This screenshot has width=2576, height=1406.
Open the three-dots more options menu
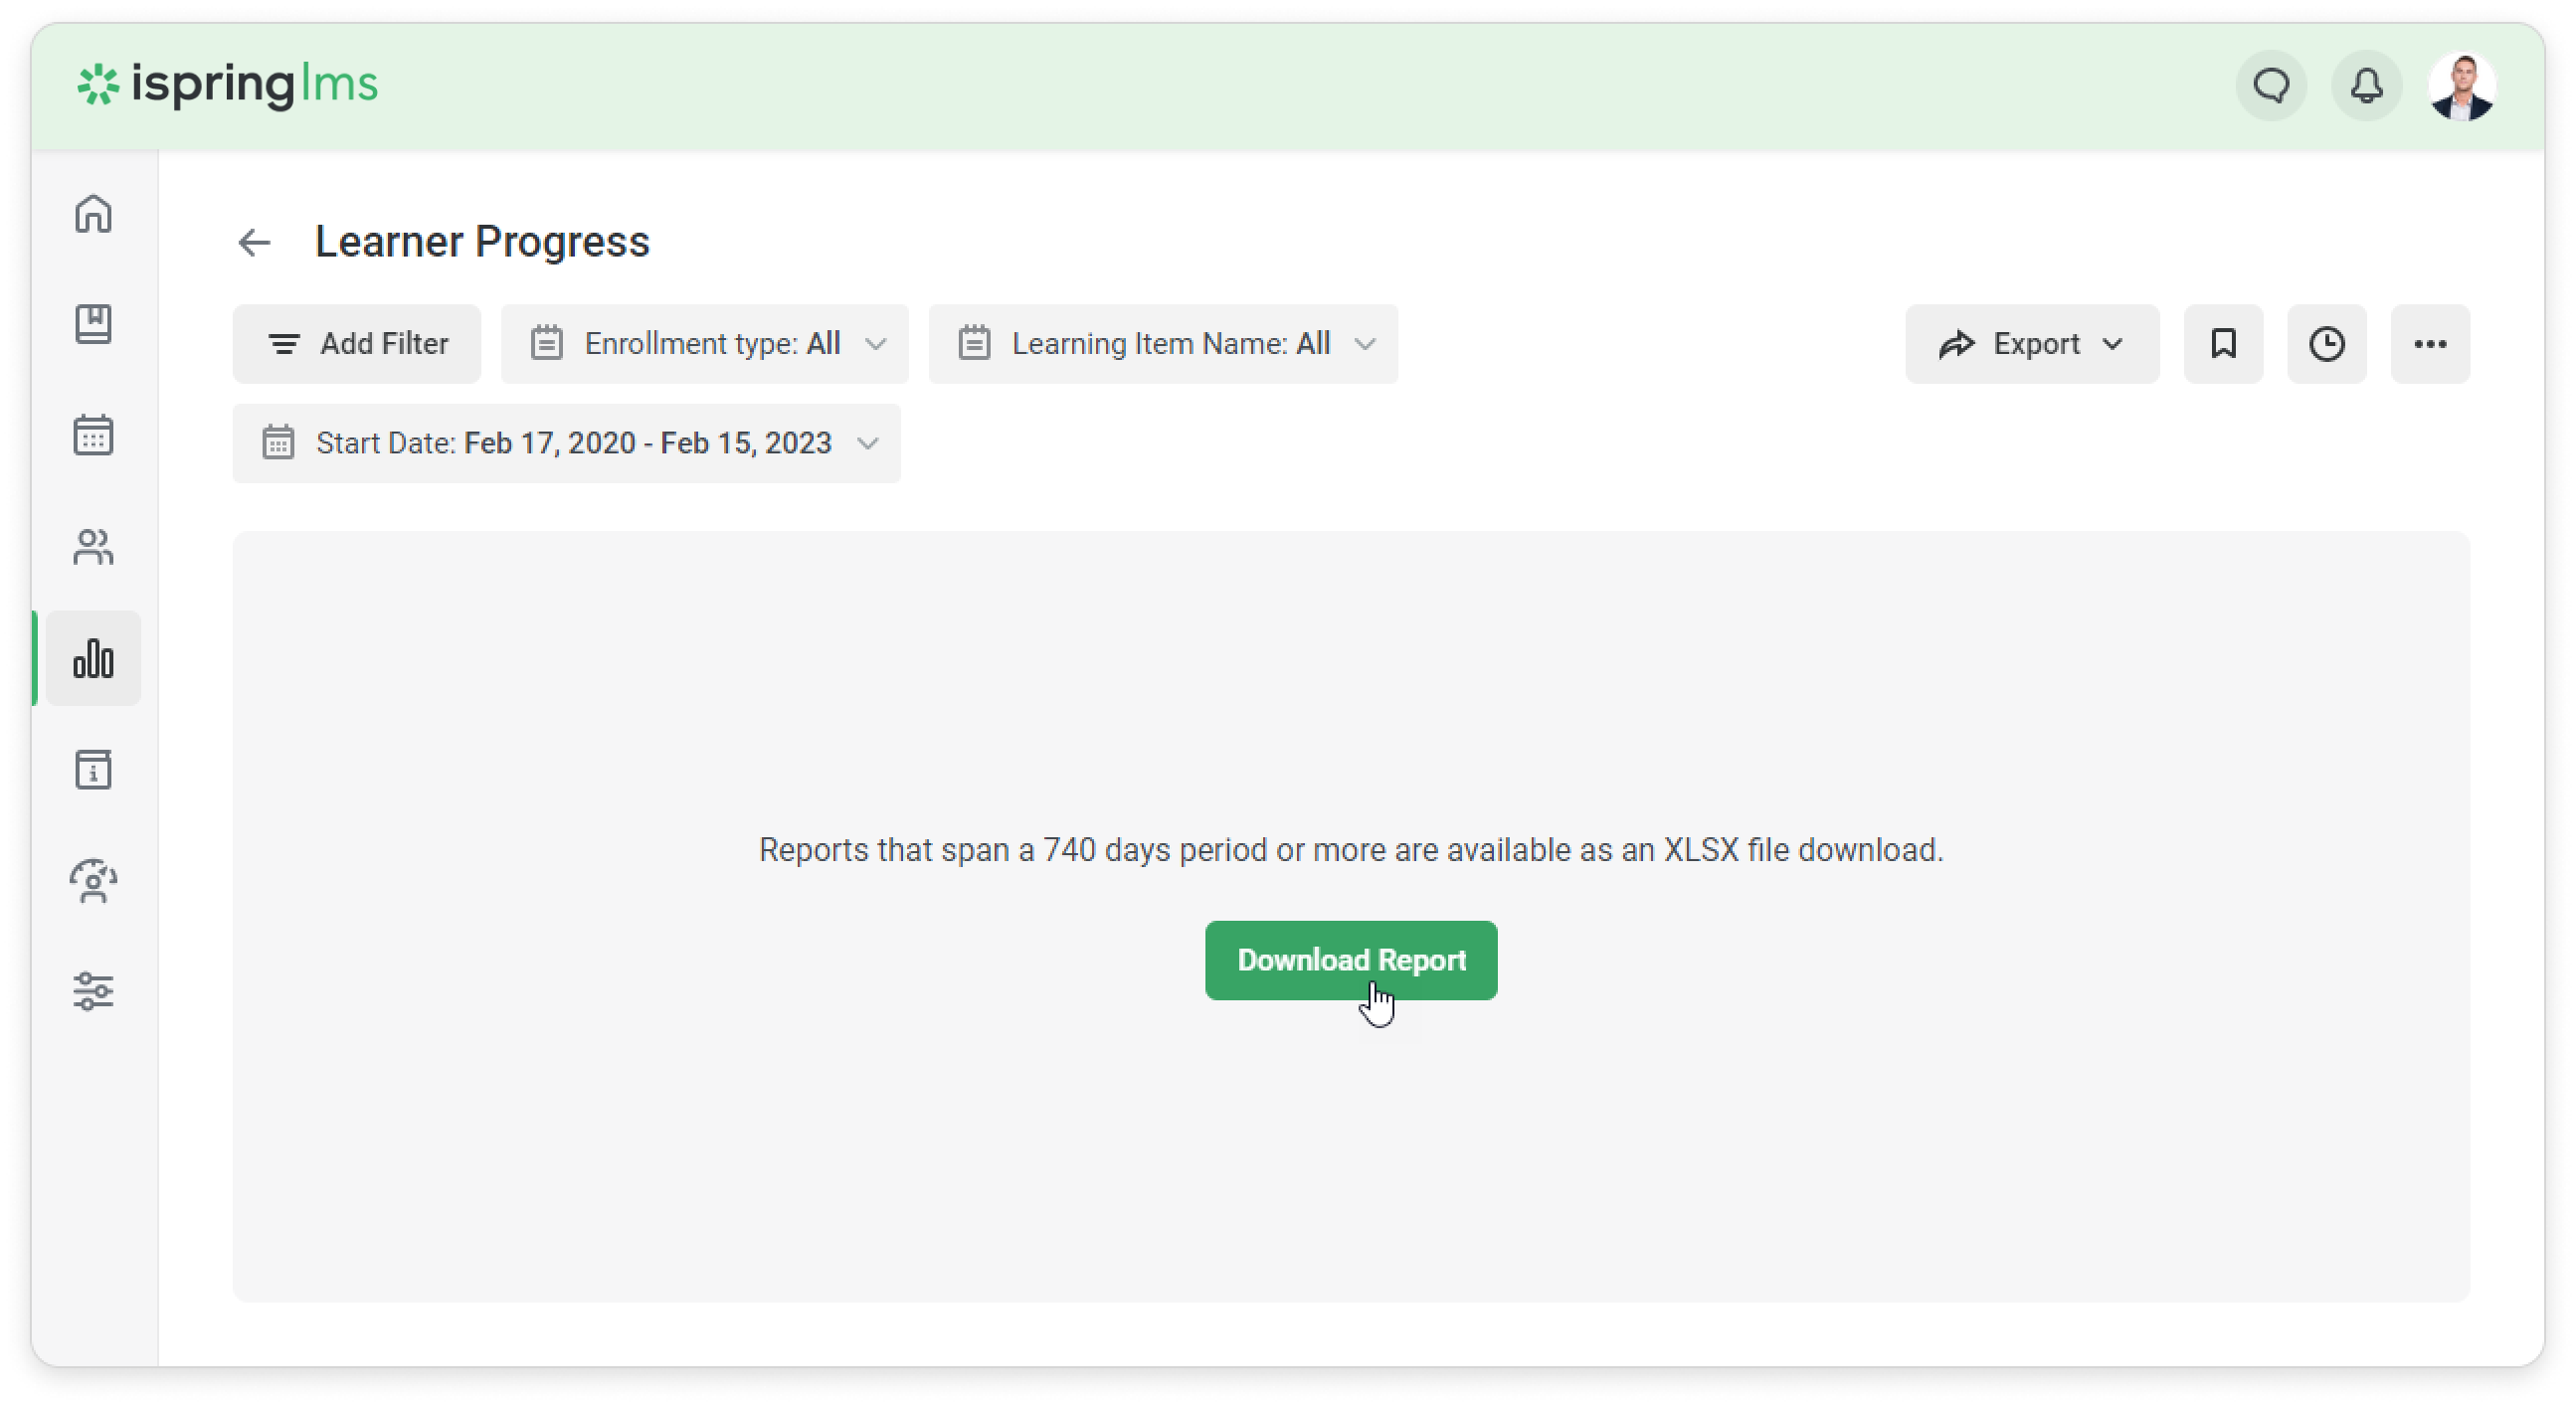[x=2429, y=344]
